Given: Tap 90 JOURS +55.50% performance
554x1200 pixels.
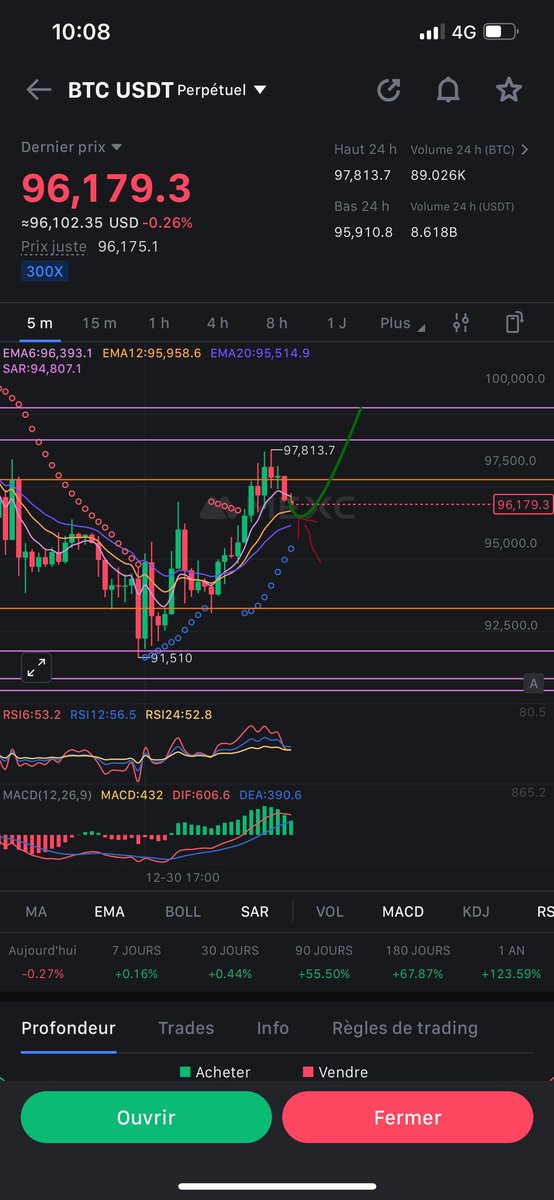Looking at the screenshot, I should (x=323, y=962).
